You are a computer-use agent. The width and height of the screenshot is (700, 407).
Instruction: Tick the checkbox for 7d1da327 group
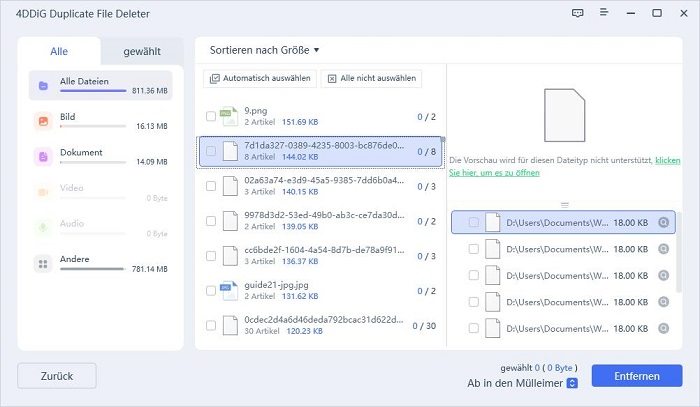tap(211, 151)
